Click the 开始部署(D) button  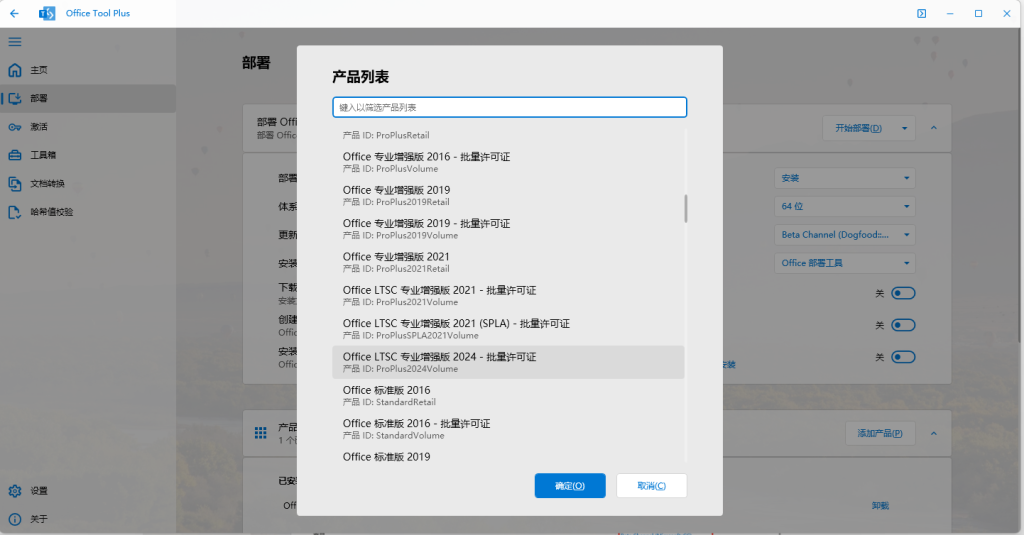[x=858, y=128]
